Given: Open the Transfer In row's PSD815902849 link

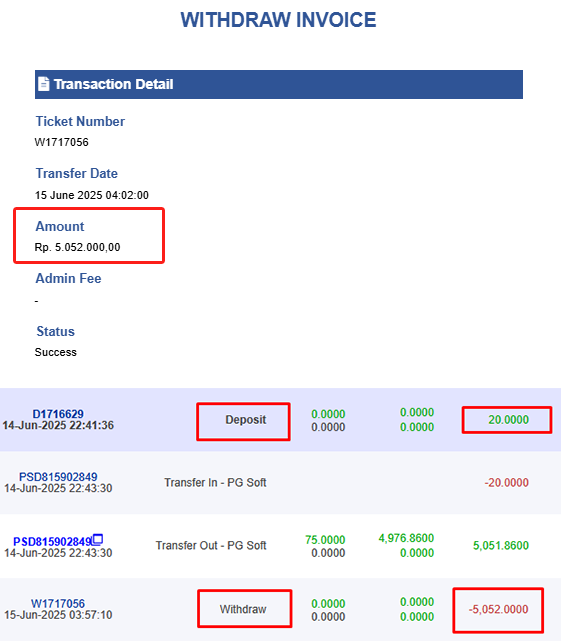Looking at the screenshot, I should 58,477.
